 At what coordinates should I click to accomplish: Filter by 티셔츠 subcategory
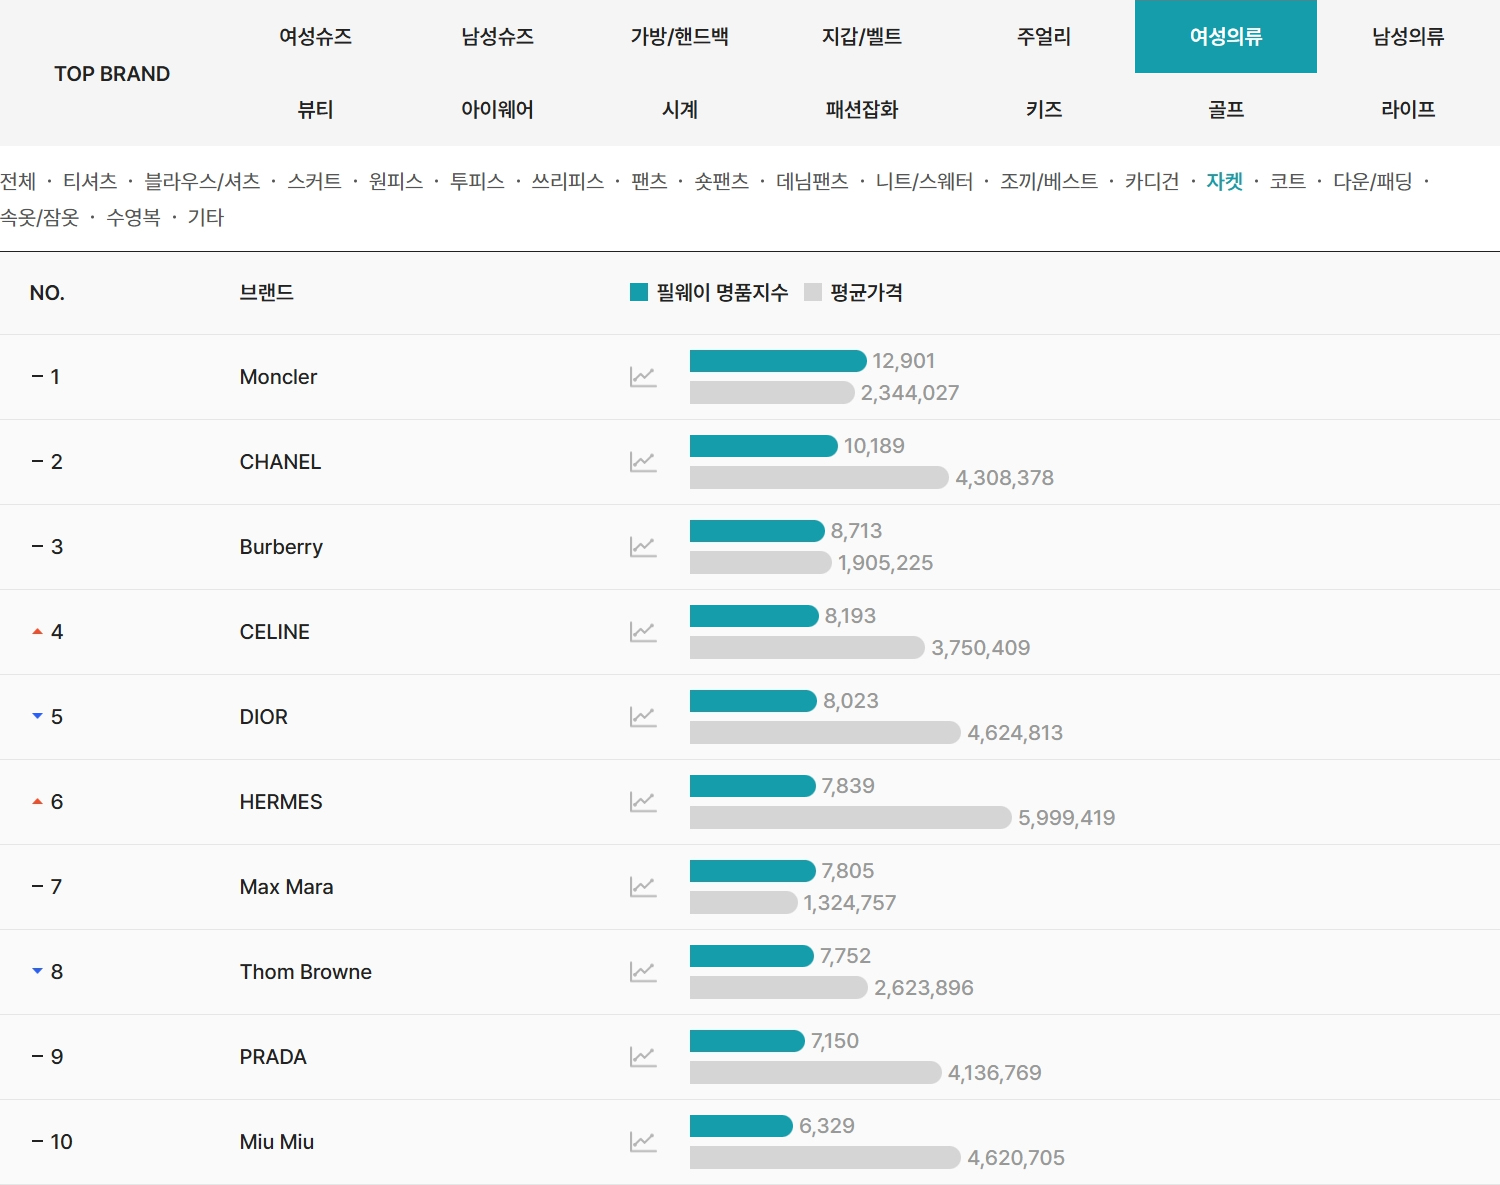coord(90,181)
